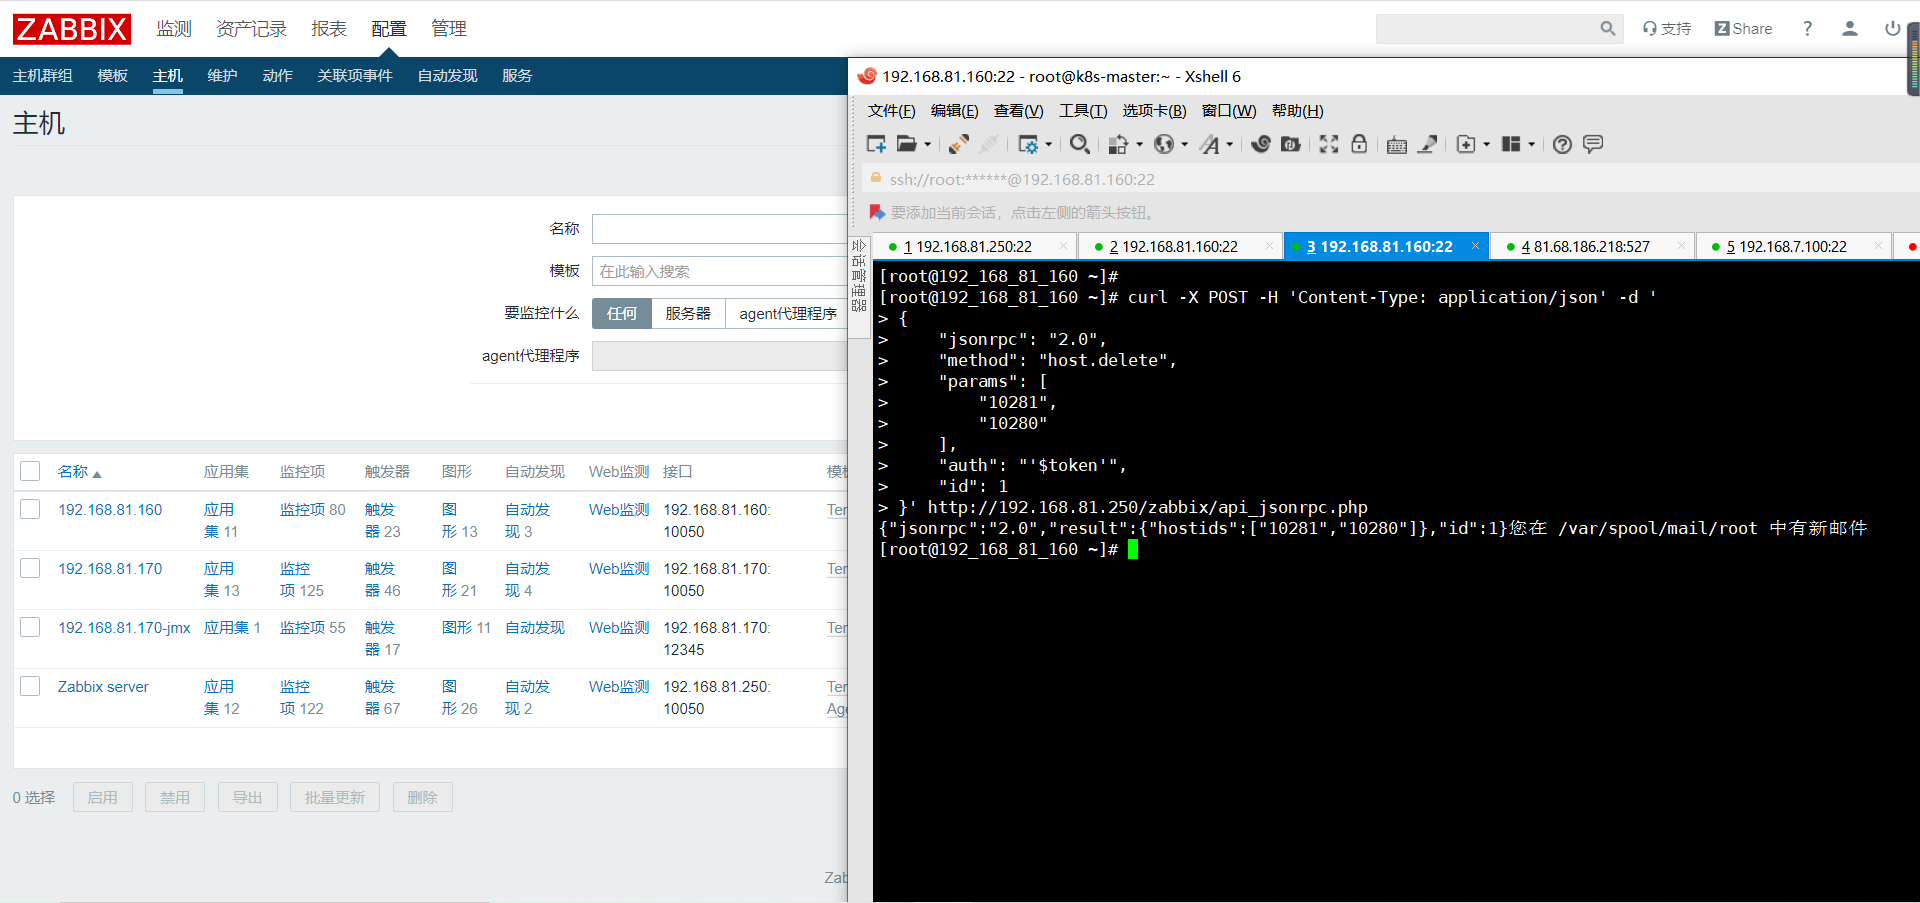Launch Xftp via swirl icon in Xshell

(x=1261, y=144)
